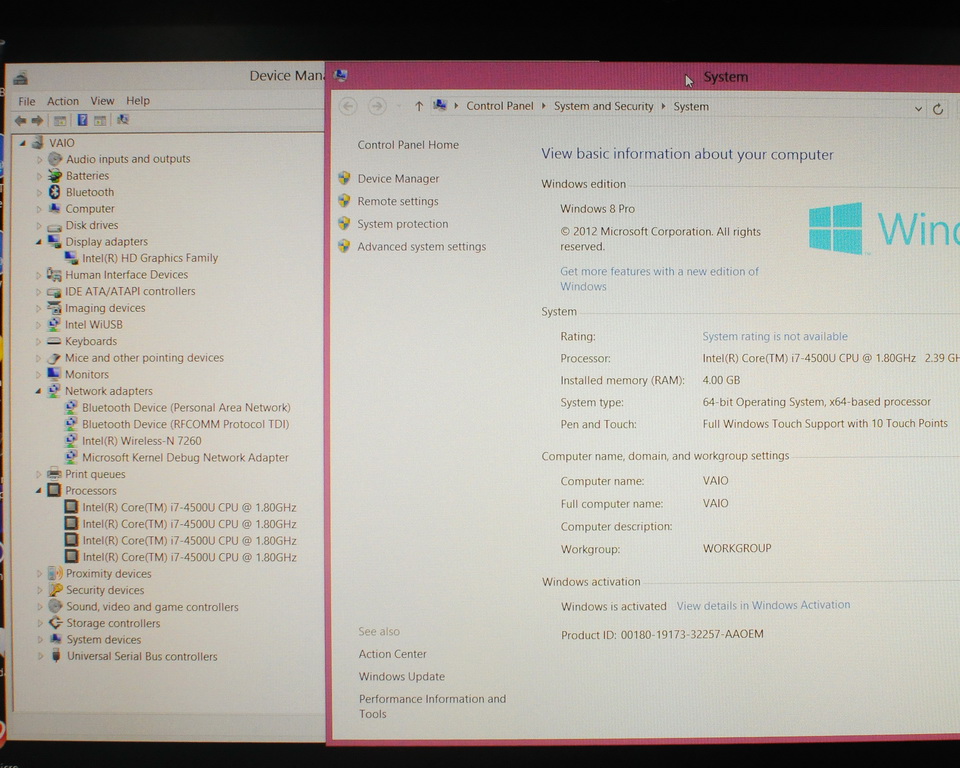The height and width of the screenshot is (768, 960).
Task: Expand the Bluetooth category
Action: 39,192
